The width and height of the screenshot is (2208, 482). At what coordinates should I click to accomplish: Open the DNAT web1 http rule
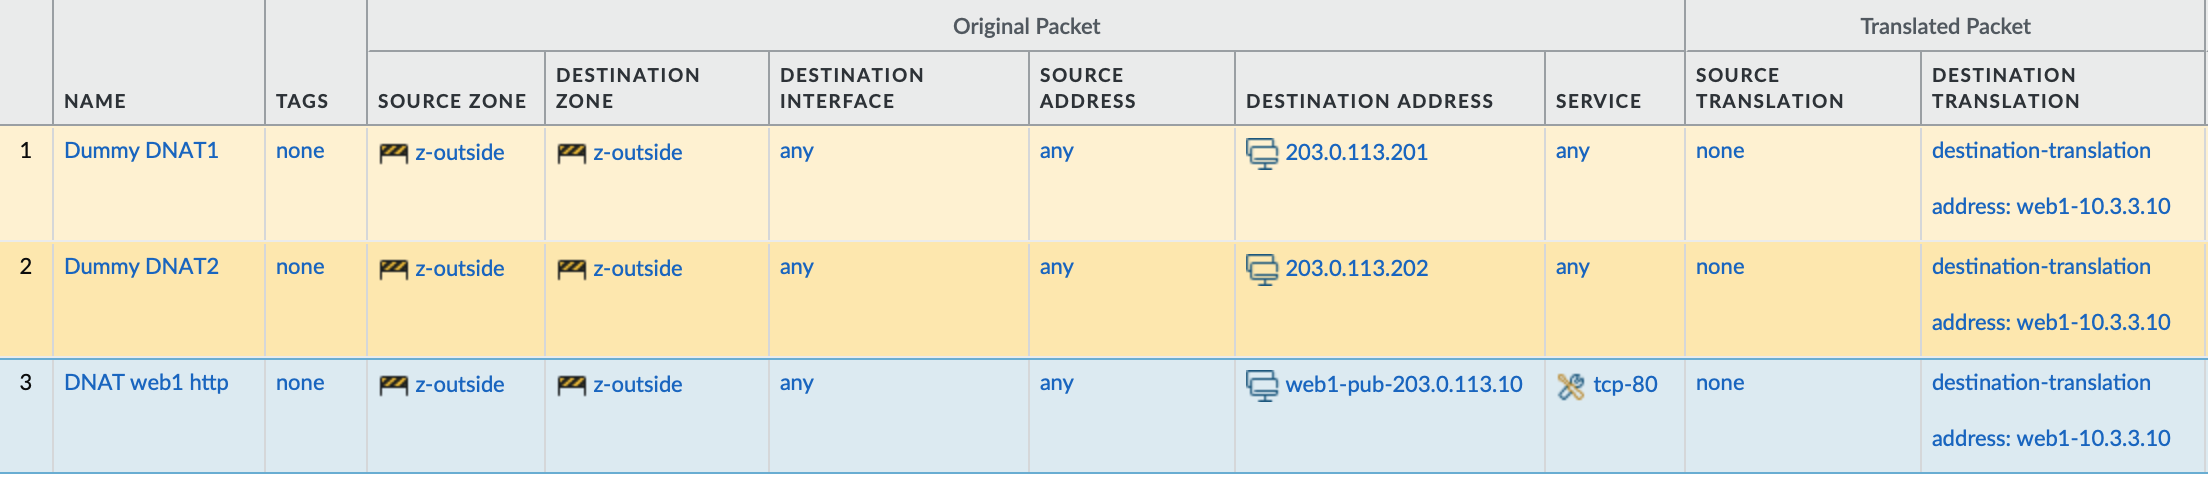(x=146, y=383)
